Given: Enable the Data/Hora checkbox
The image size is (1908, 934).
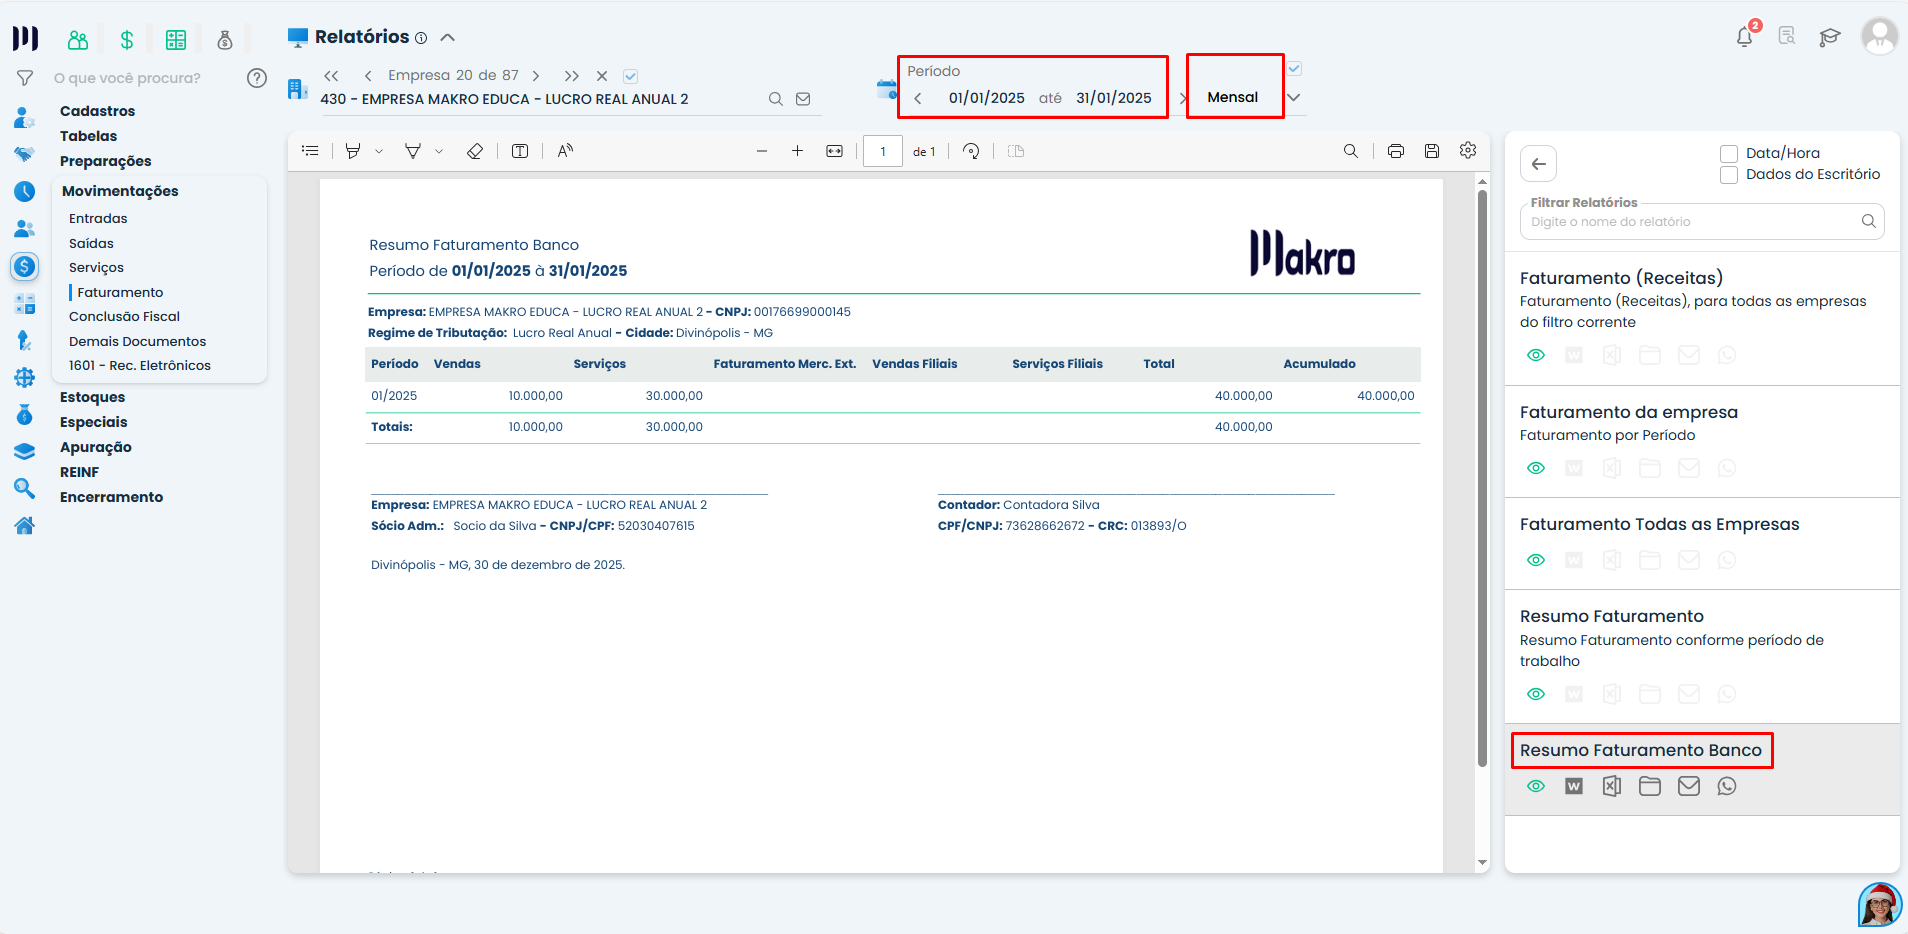Looking at the screenshot, I should point(1729,152).
